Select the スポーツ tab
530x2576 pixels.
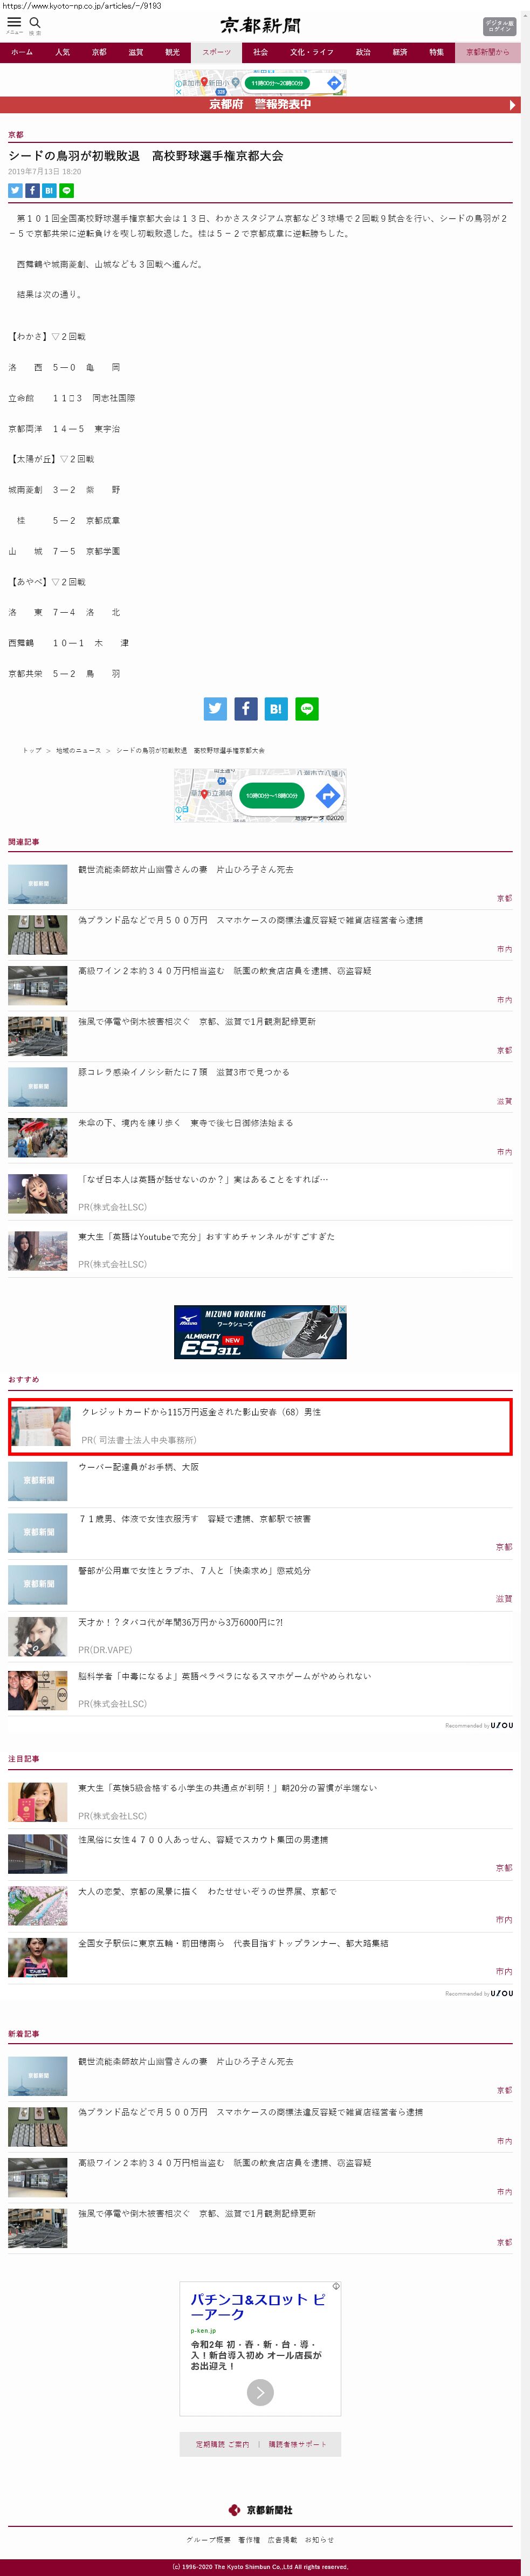(216, 52)
